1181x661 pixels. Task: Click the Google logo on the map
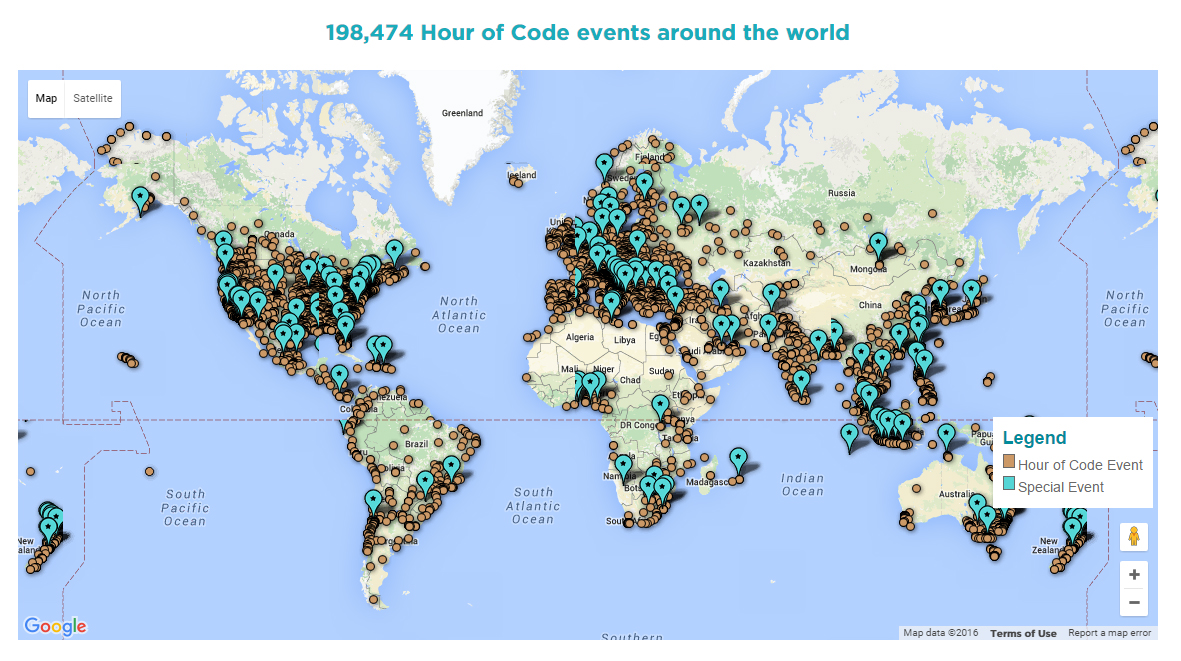pyautogui.click(x=55, y=627)
